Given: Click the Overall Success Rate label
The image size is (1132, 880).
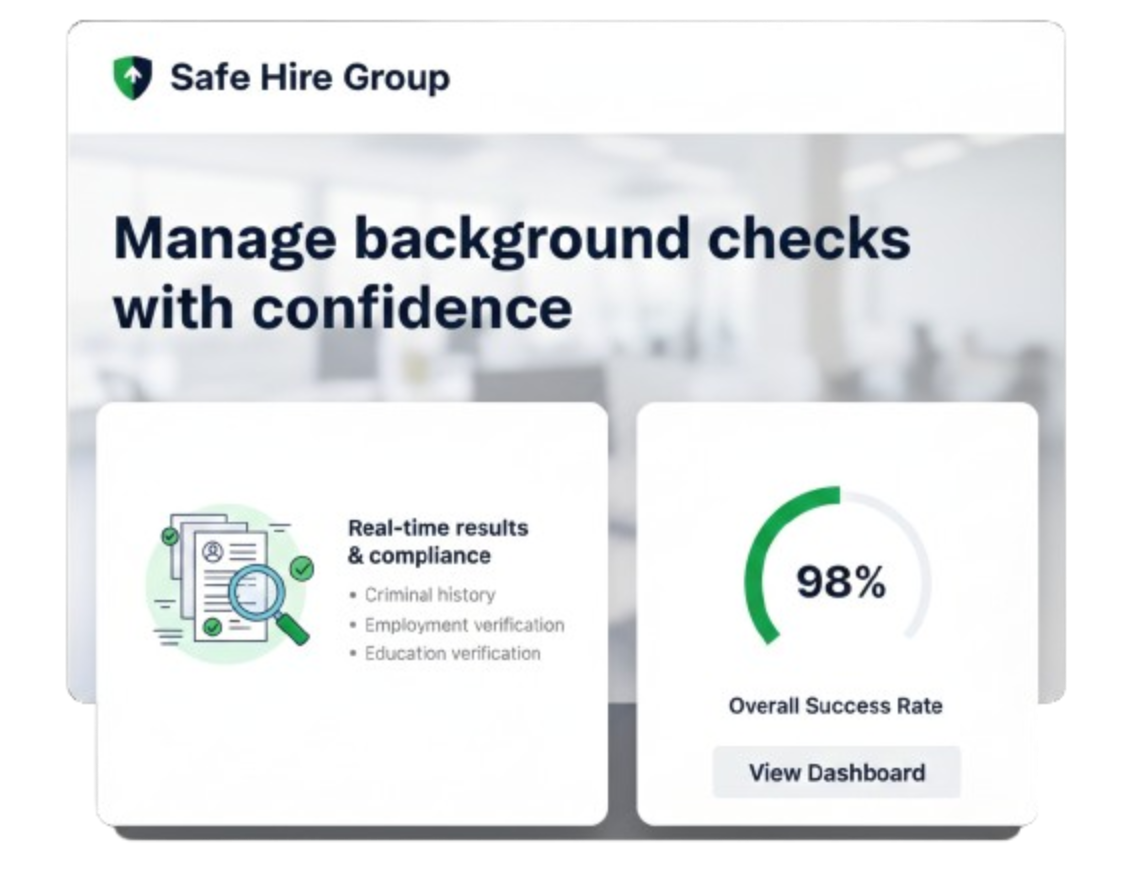Looking at the screenshot, I should coord(835,706).
